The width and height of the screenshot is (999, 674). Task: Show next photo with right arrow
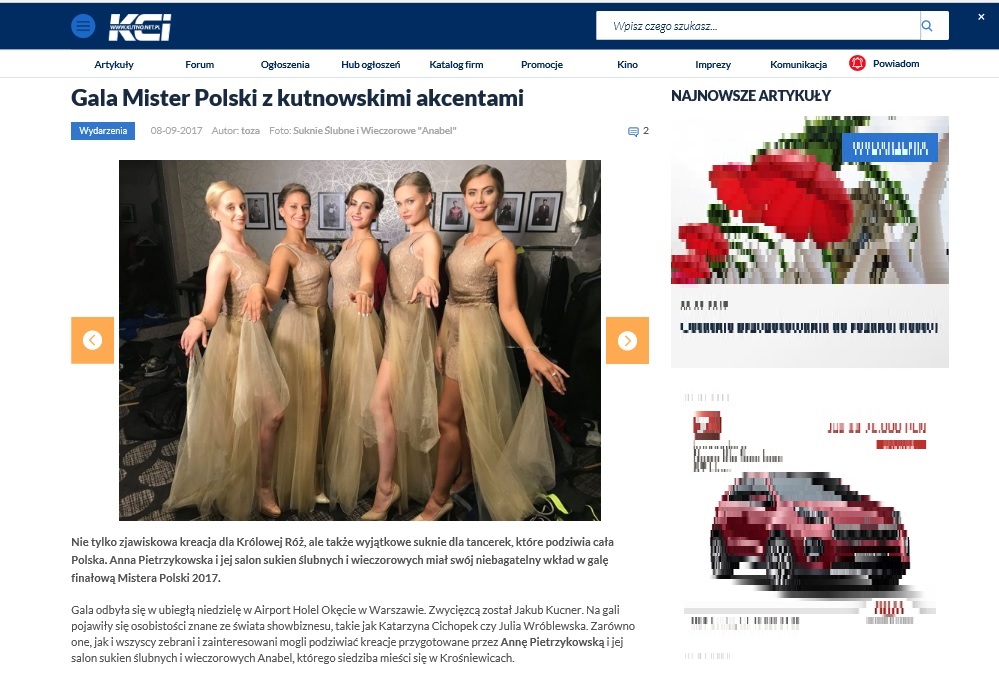point(627,340)
